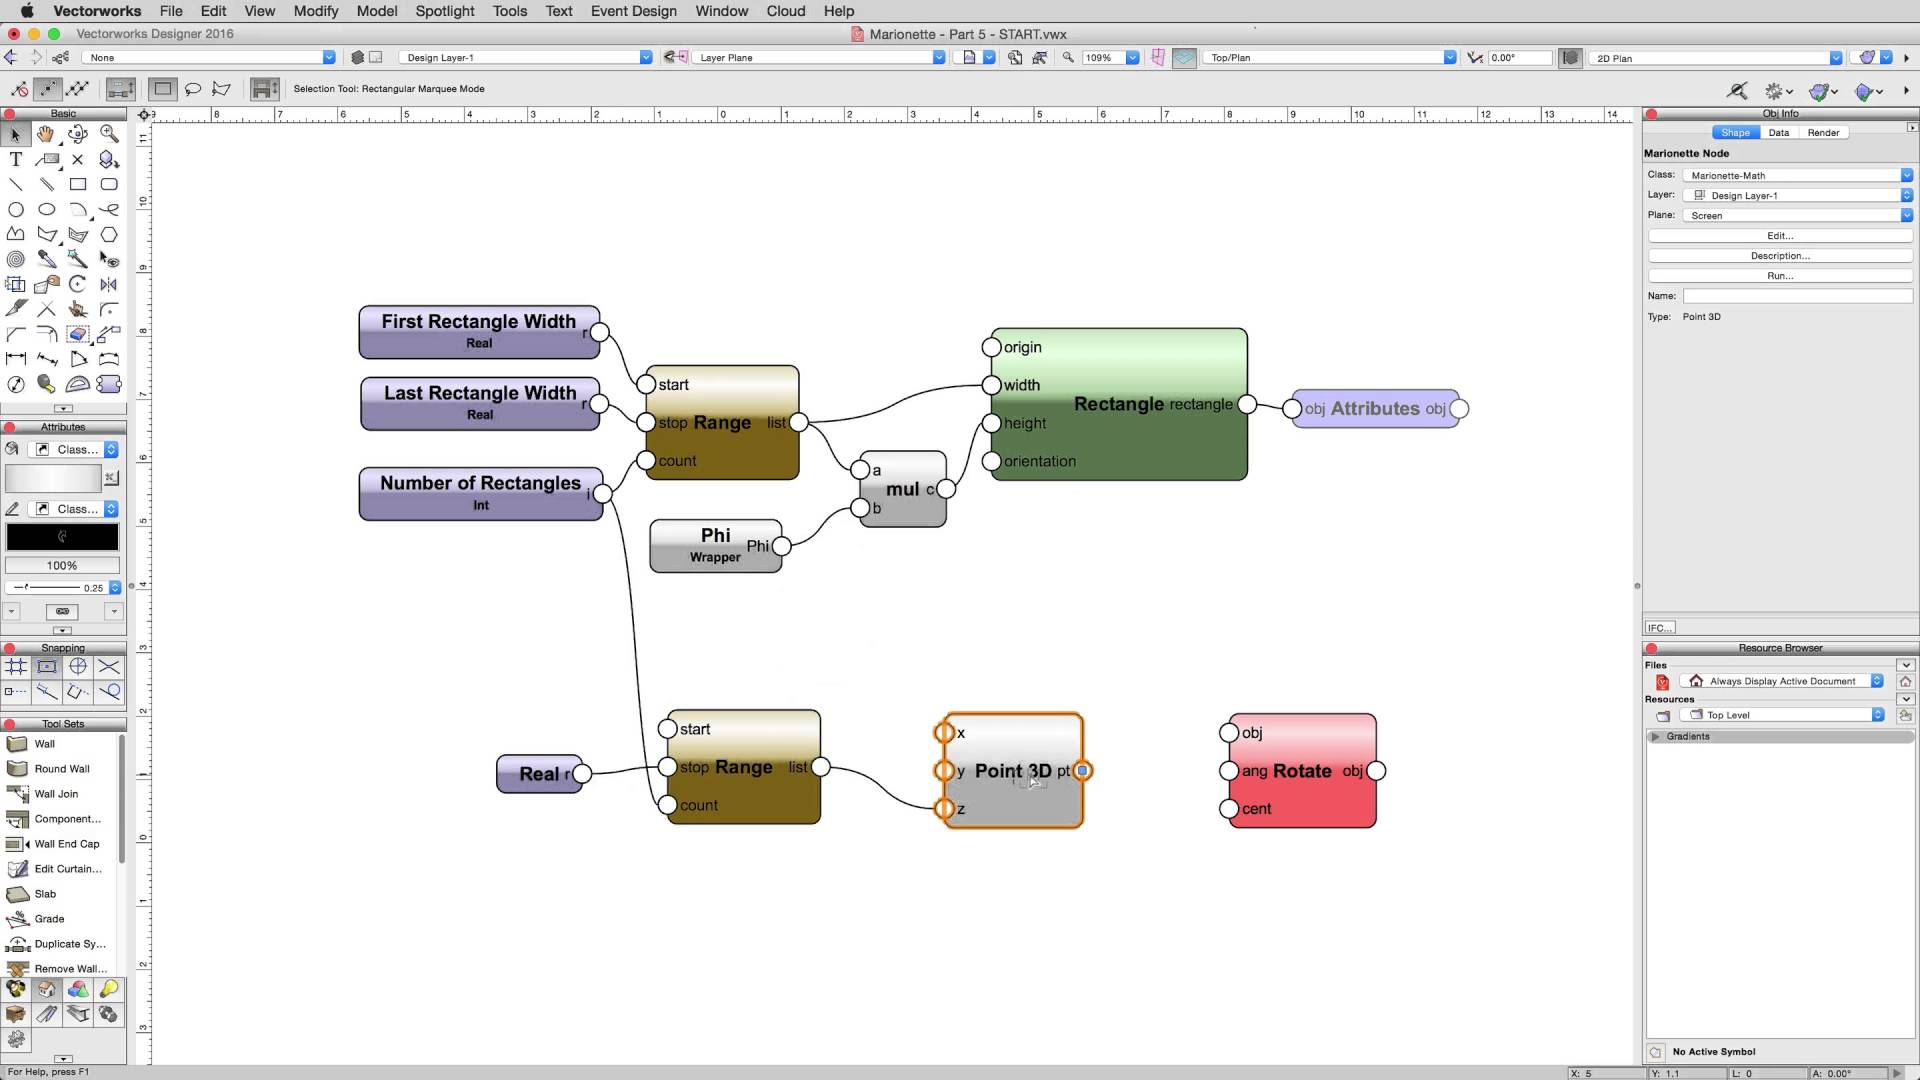Select the Pan hand tool
This screenshot has width=1920, height=1080.
46,134
